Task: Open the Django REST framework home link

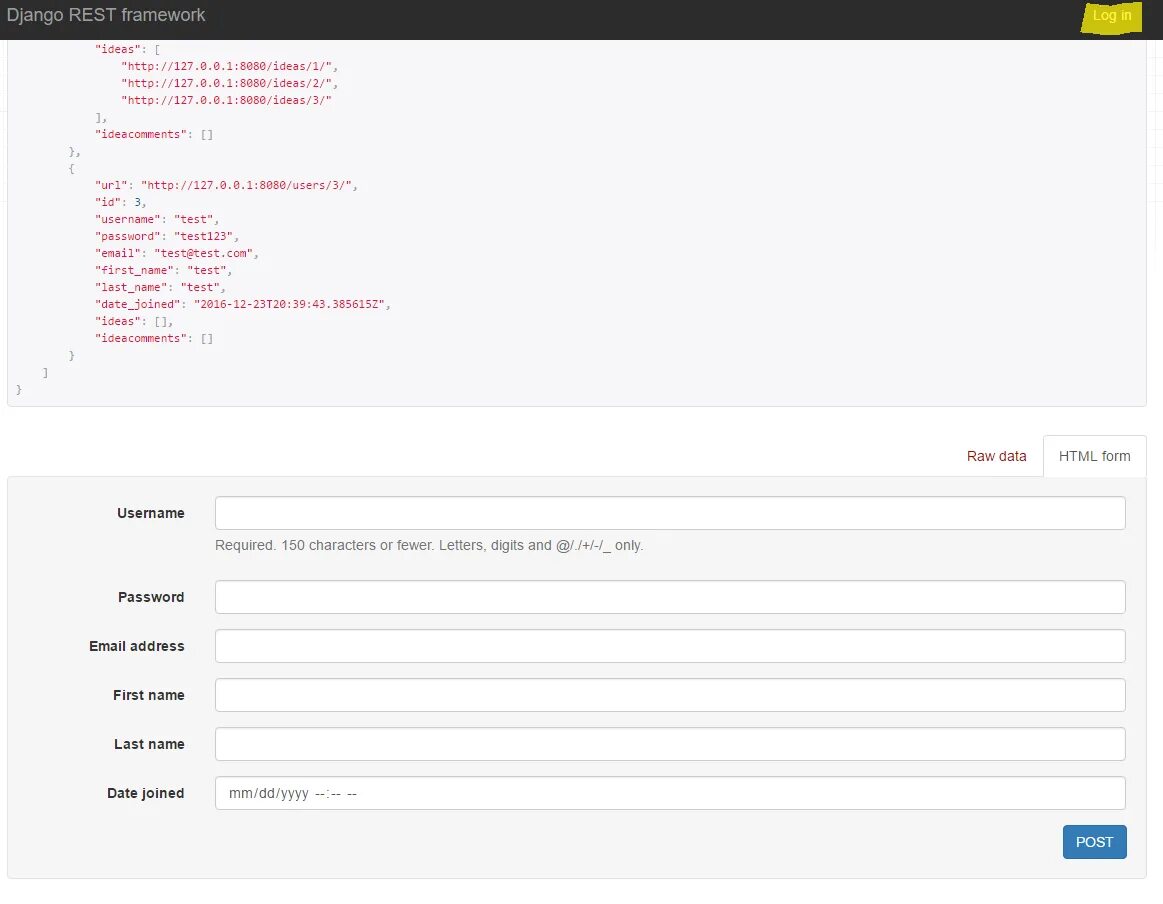Action: click(x=106, y=16)
